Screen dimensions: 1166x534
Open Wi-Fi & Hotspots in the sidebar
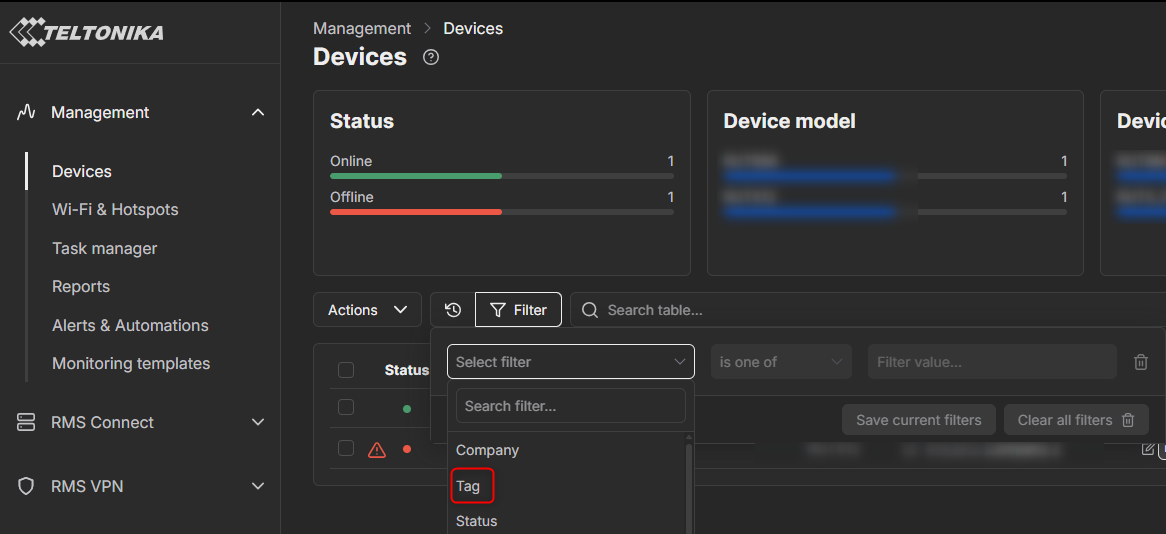coord(115,210)
